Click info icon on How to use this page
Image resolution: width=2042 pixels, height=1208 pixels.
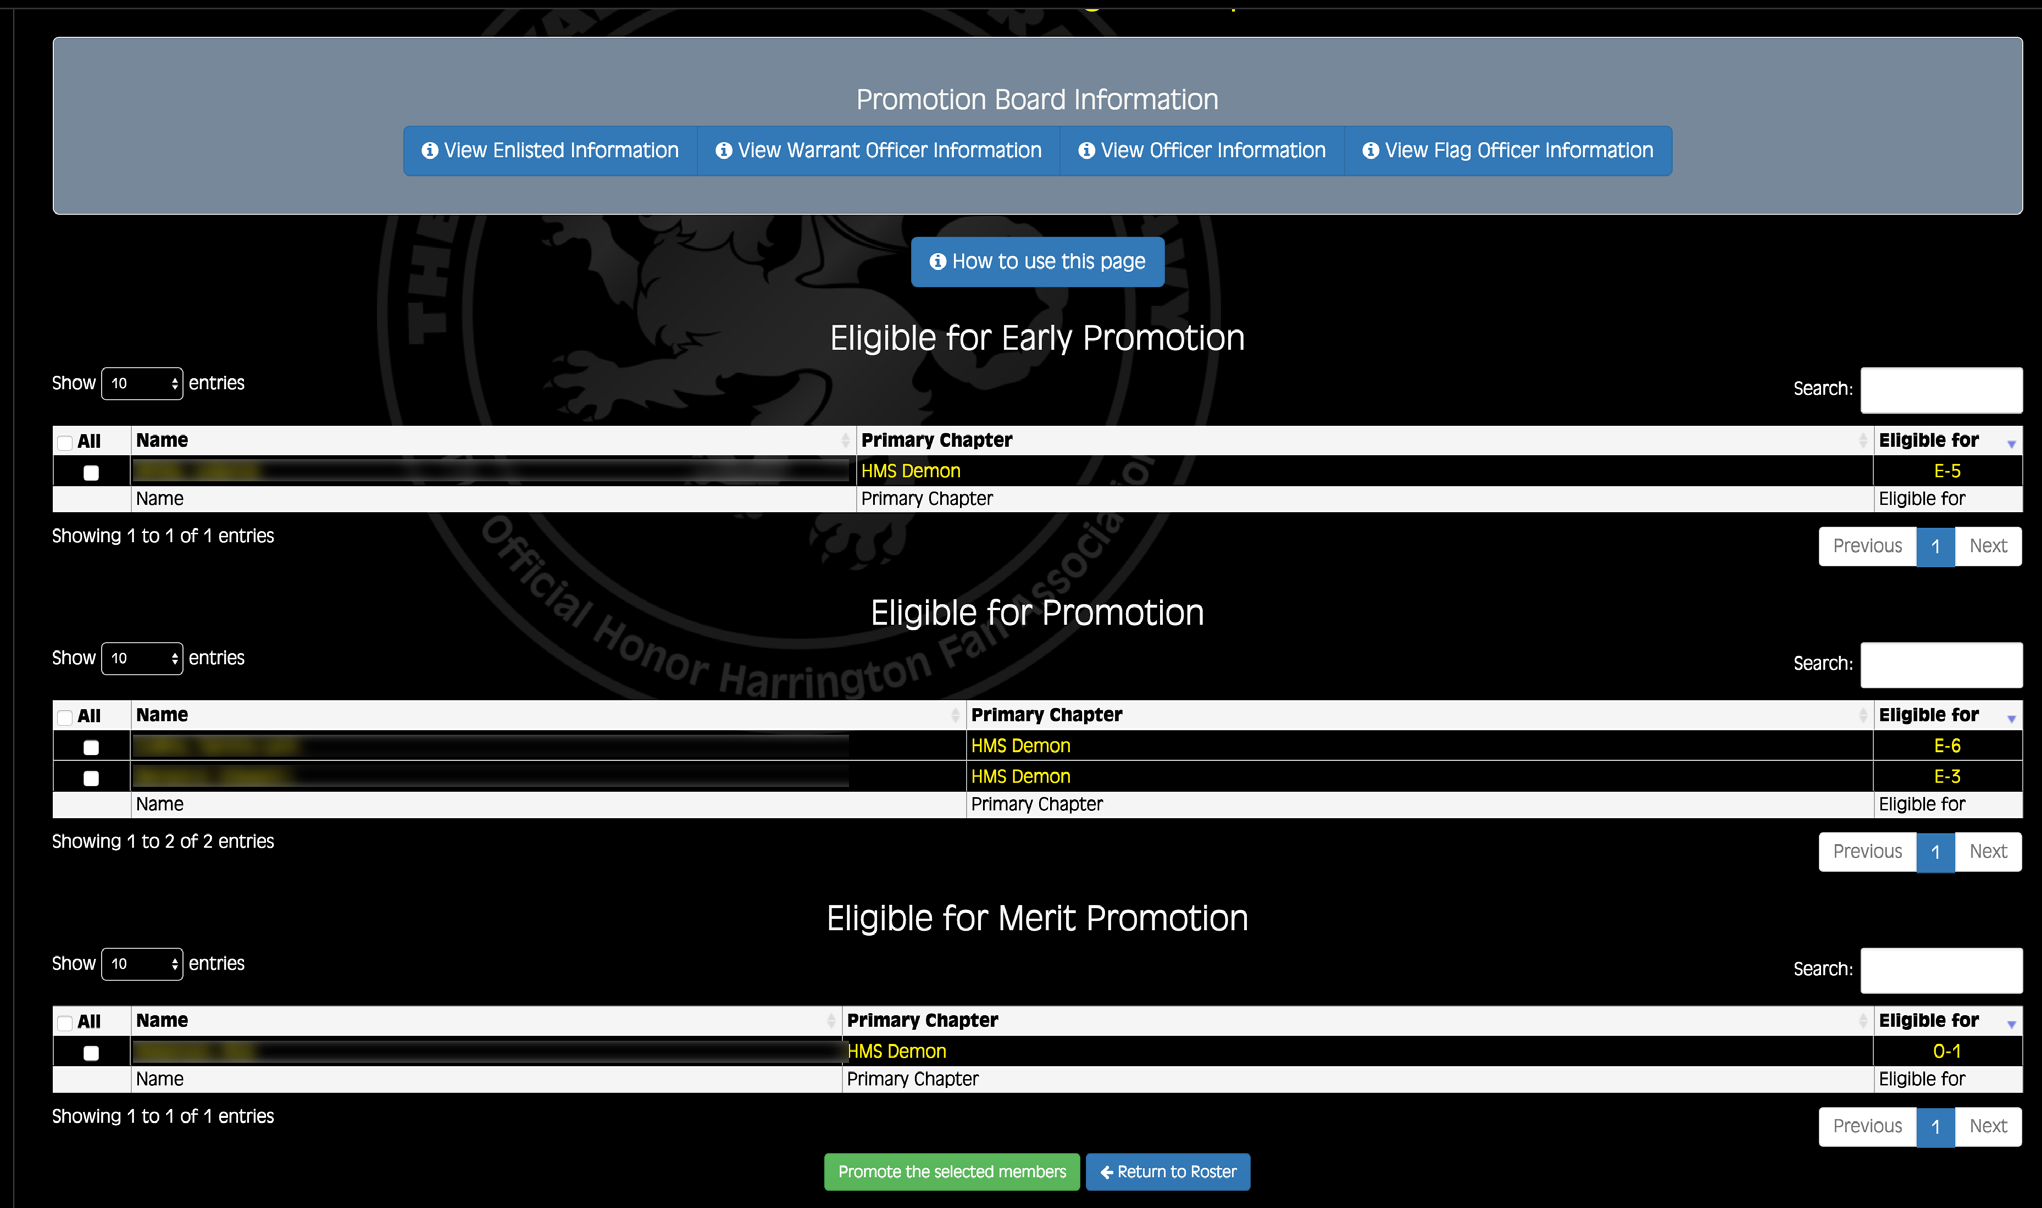click(938, 262)
